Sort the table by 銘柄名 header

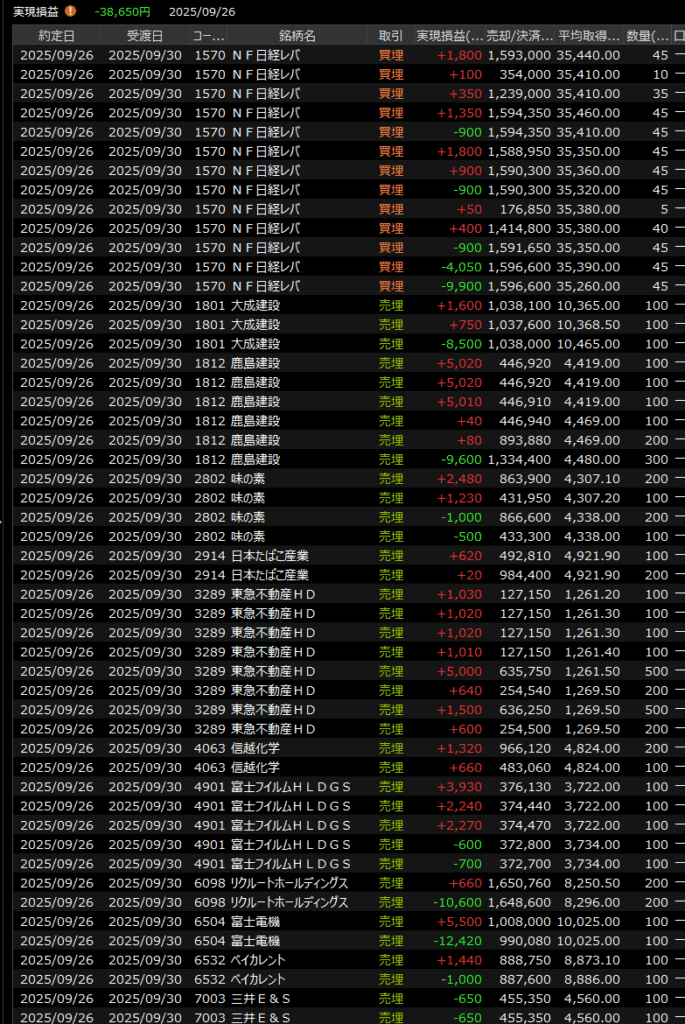click(296, 36)
